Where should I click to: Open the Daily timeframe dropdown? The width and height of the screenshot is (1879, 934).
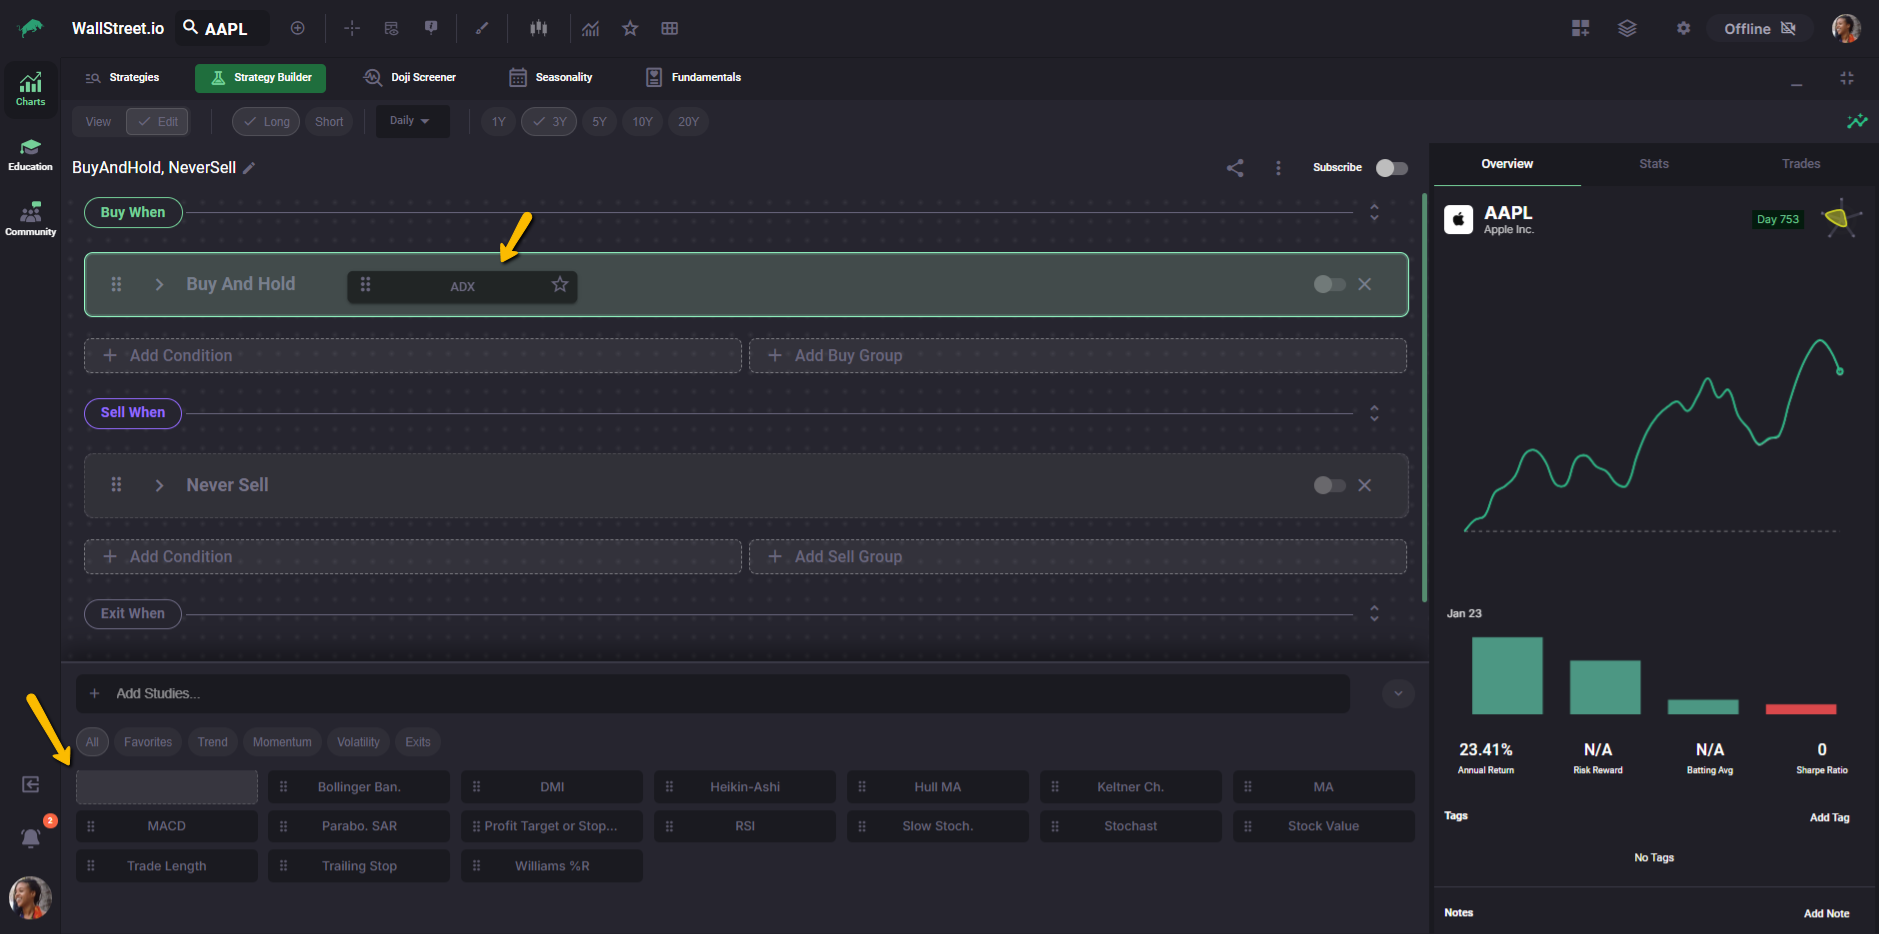click(x=410, y=121)
